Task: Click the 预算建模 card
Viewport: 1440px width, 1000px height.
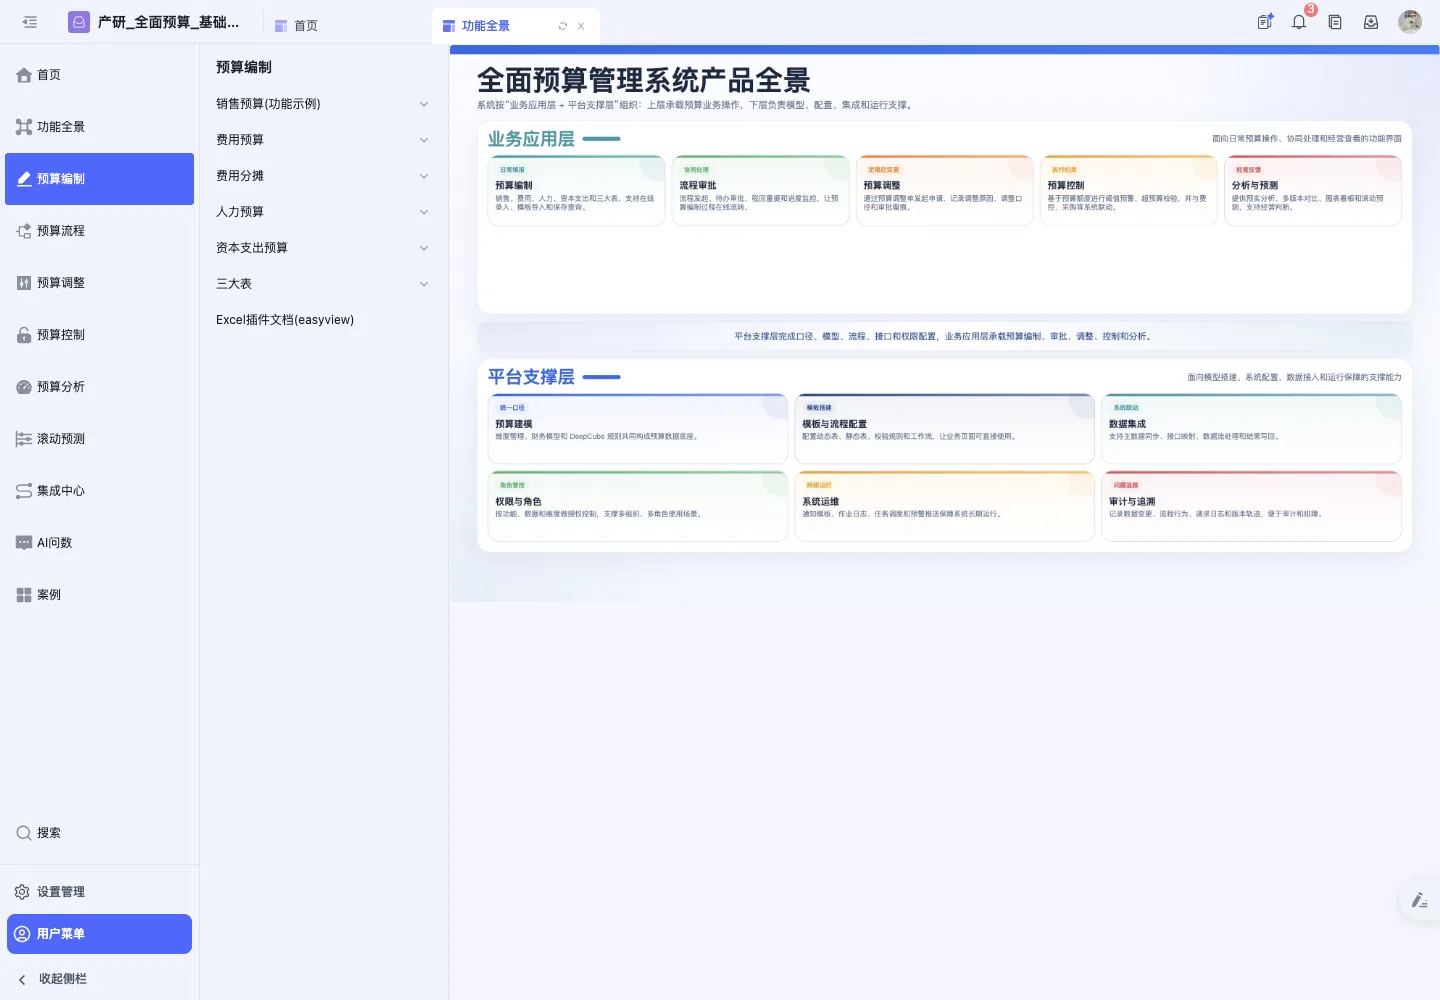Action: pos(638,429)
